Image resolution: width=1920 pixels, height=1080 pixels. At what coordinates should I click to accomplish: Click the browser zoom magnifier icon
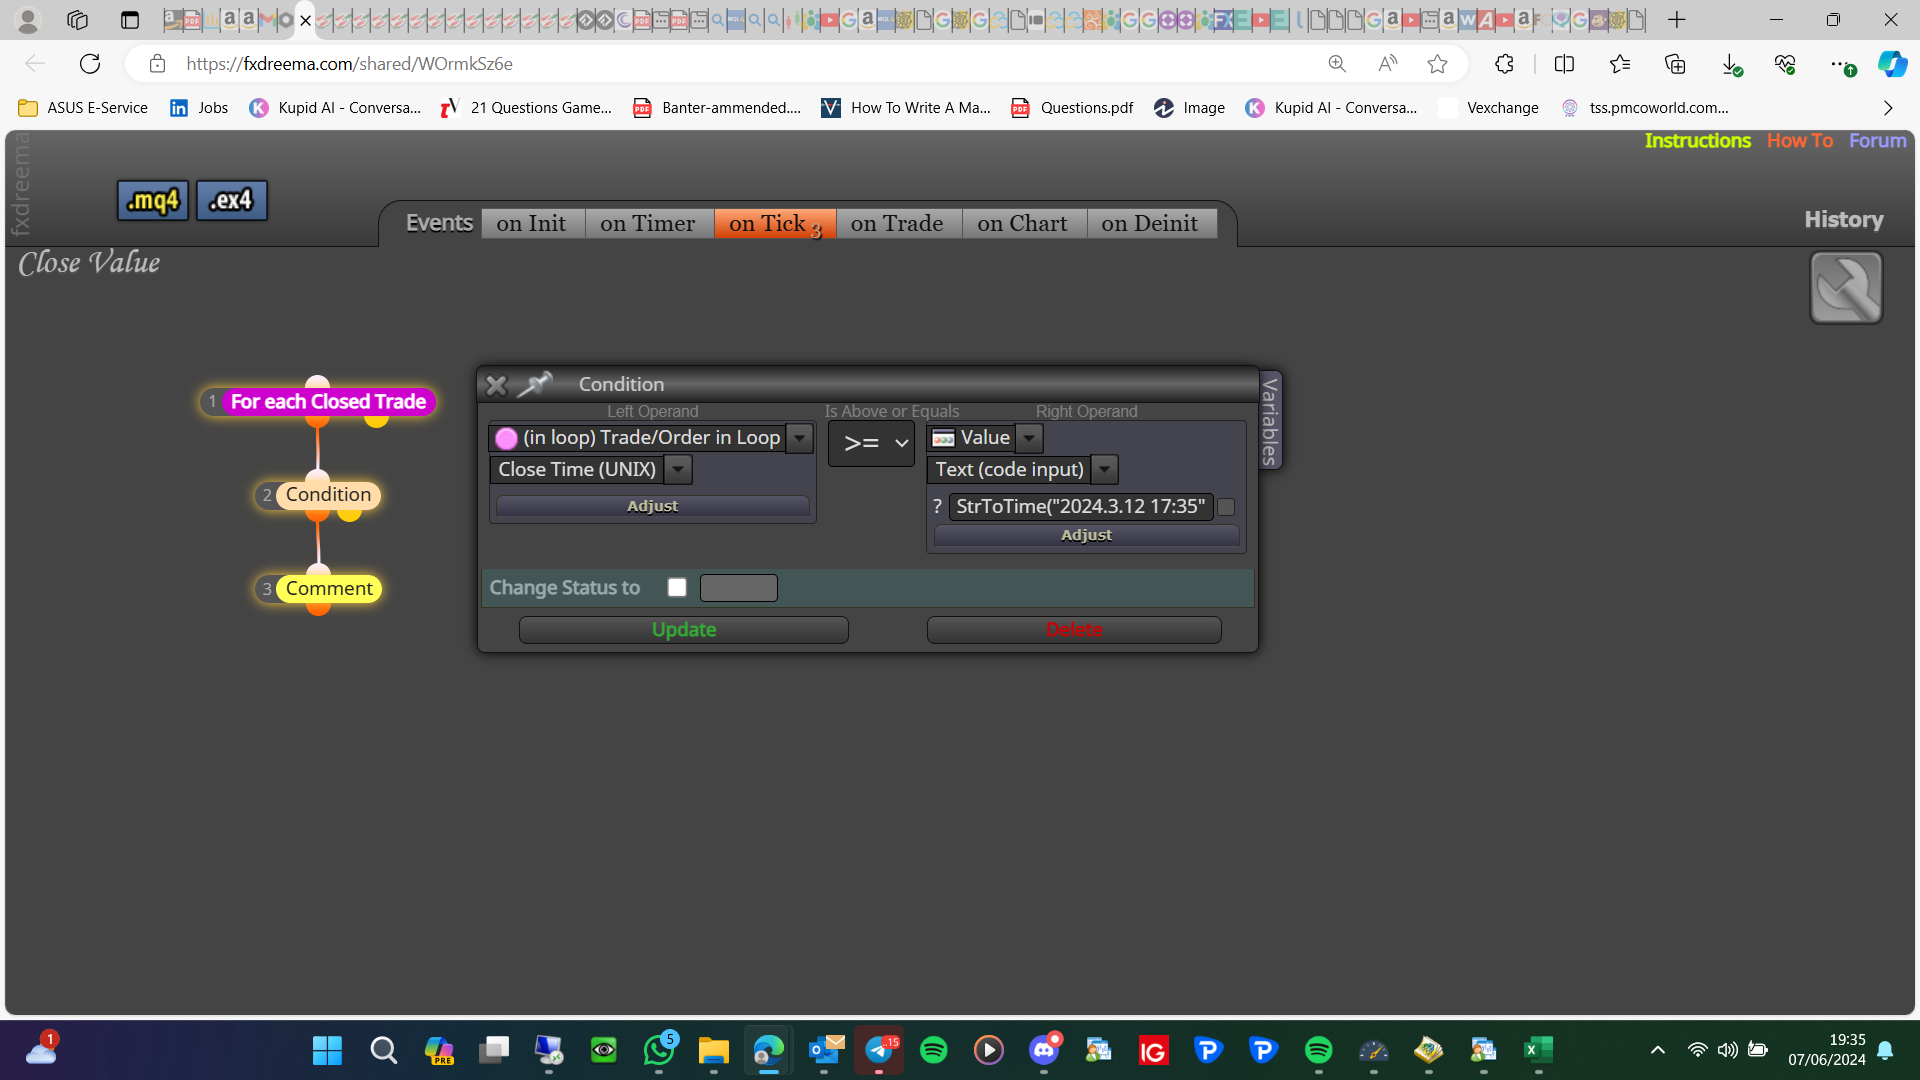click(1337, 64)
